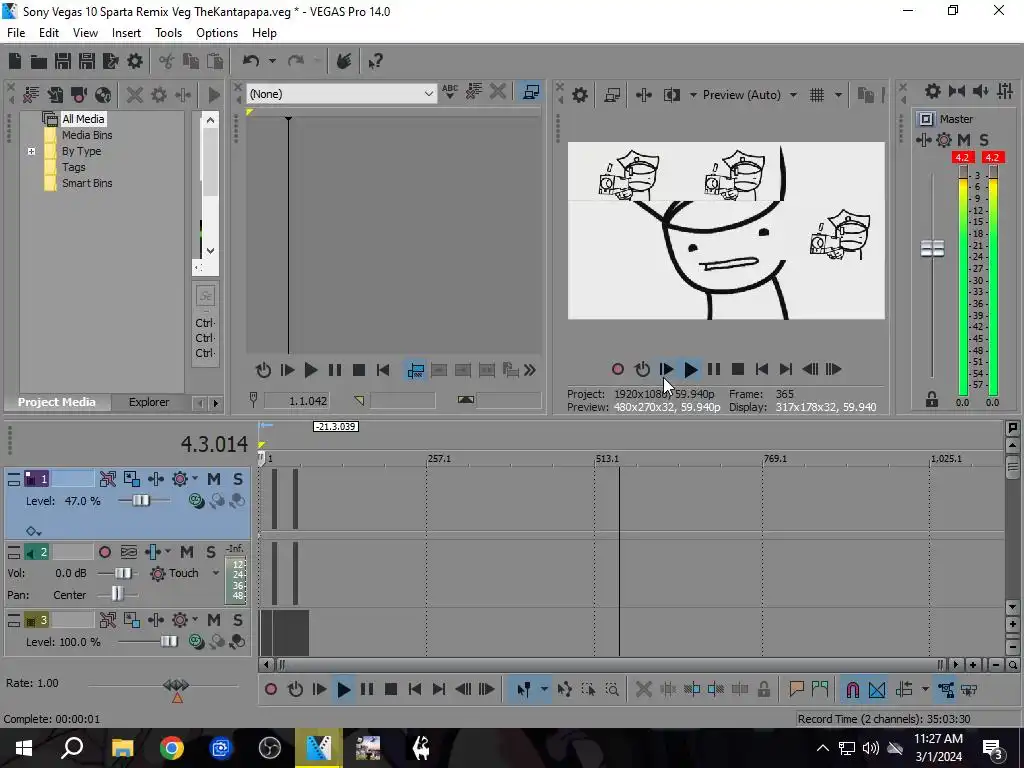1024x768 pixels.
Task: Open Touch automation mode dropdown on track 2
Action: coord(216,573)
